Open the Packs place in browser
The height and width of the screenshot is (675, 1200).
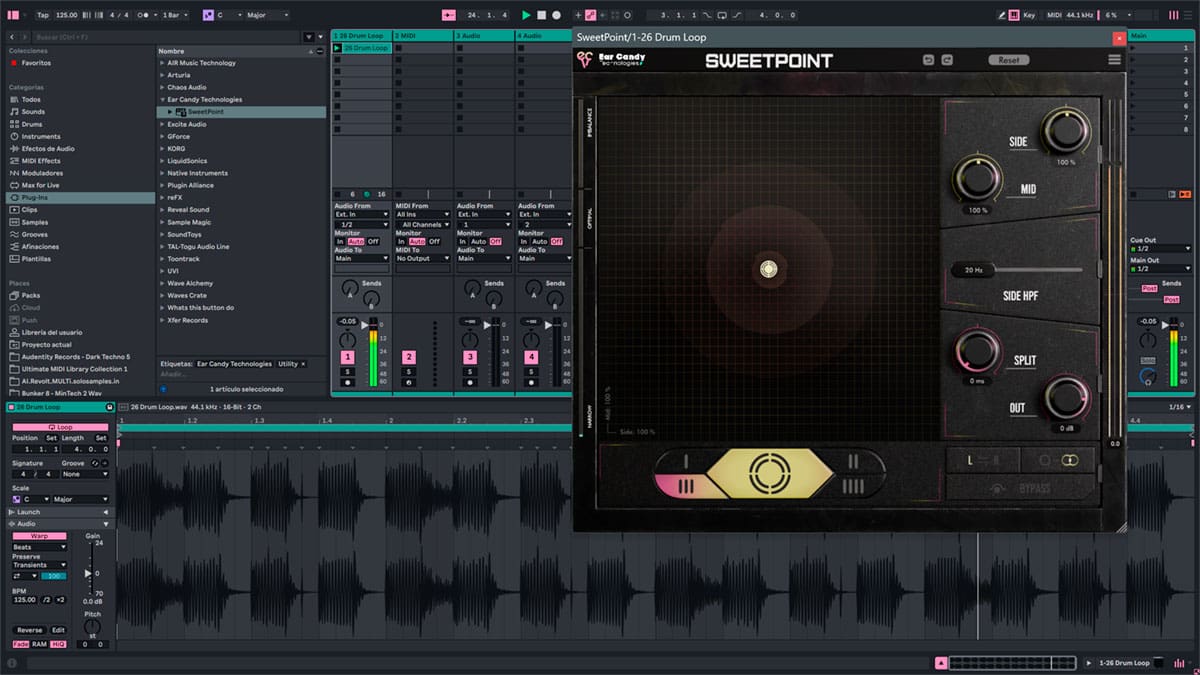(31, 295)
